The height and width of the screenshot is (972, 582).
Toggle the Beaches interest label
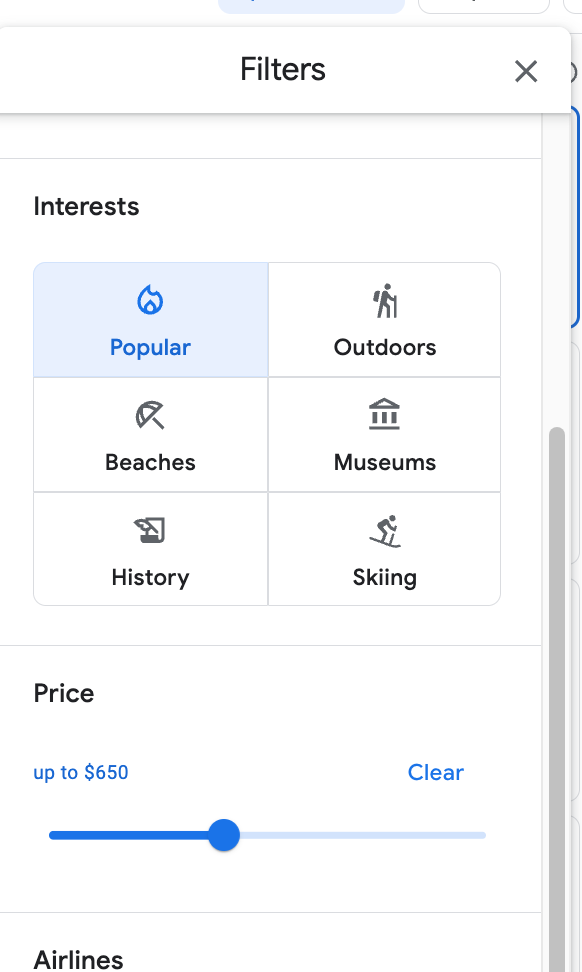click(150, 462)
